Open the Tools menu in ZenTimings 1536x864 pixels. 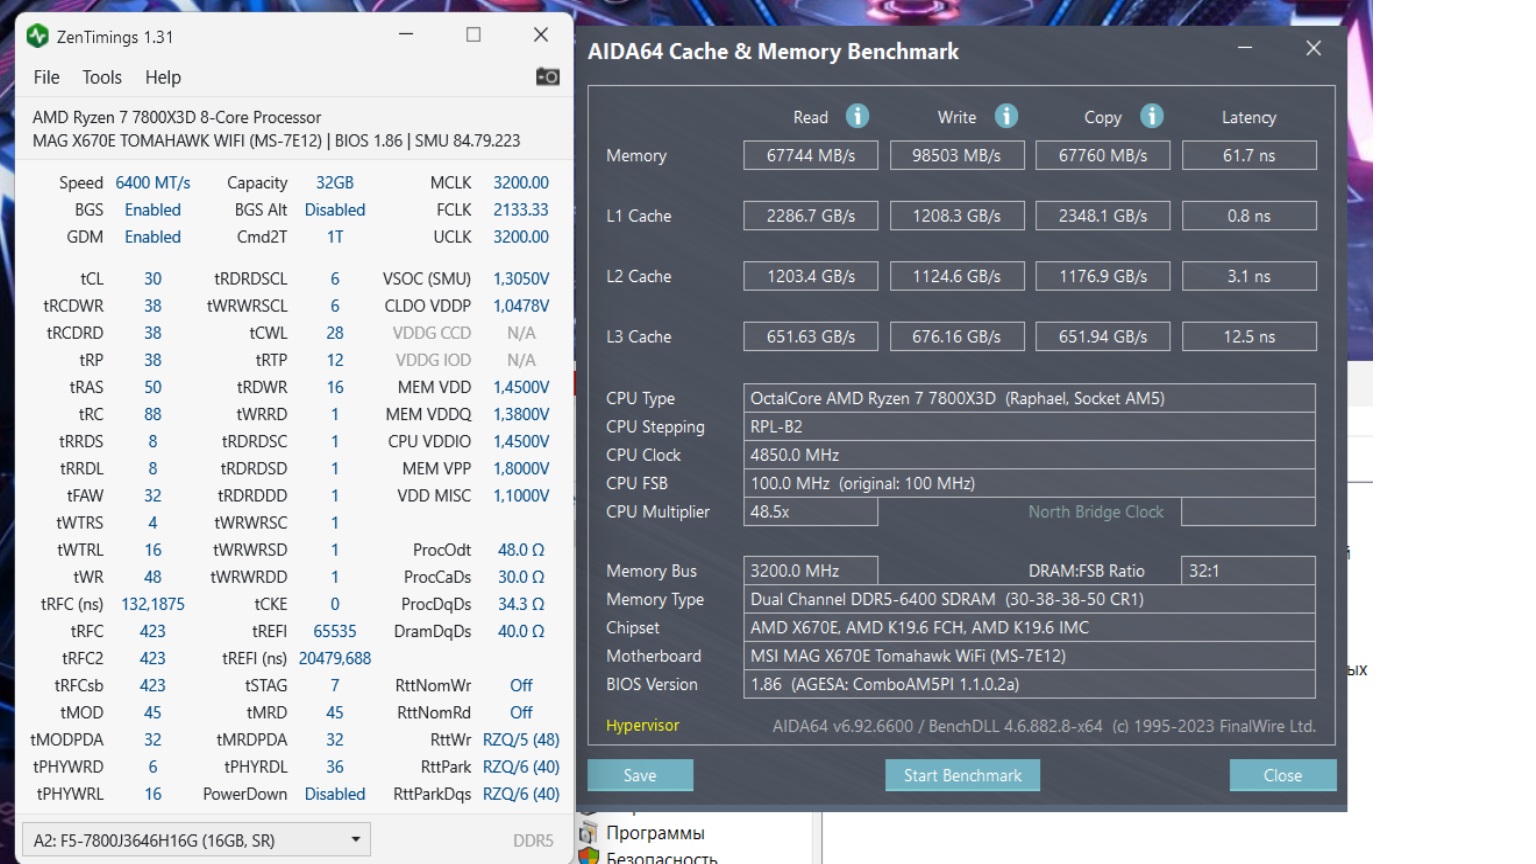tap(102, 77)
